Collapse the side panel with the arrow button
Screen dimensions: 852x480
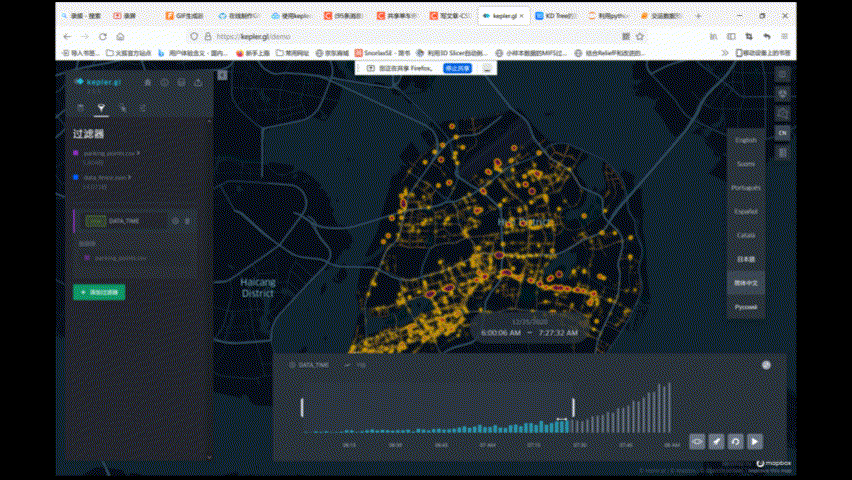click(222, 75)
